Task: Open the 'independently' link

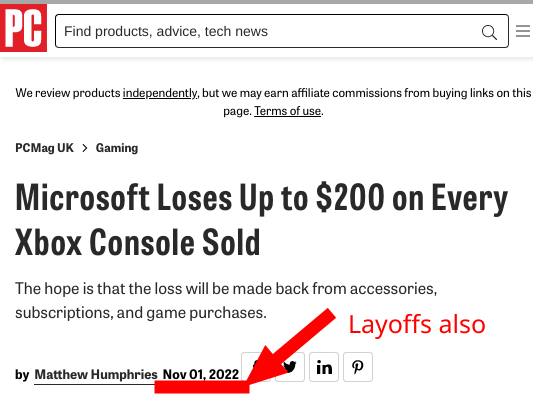Action: [160, 93]
